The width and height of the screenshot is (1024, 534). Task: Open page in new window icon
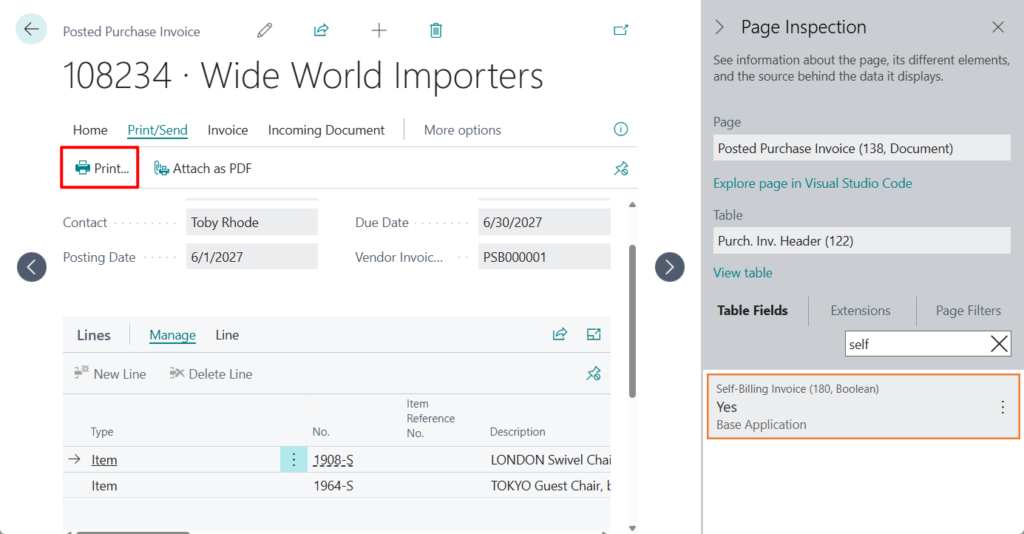[621, 31]
